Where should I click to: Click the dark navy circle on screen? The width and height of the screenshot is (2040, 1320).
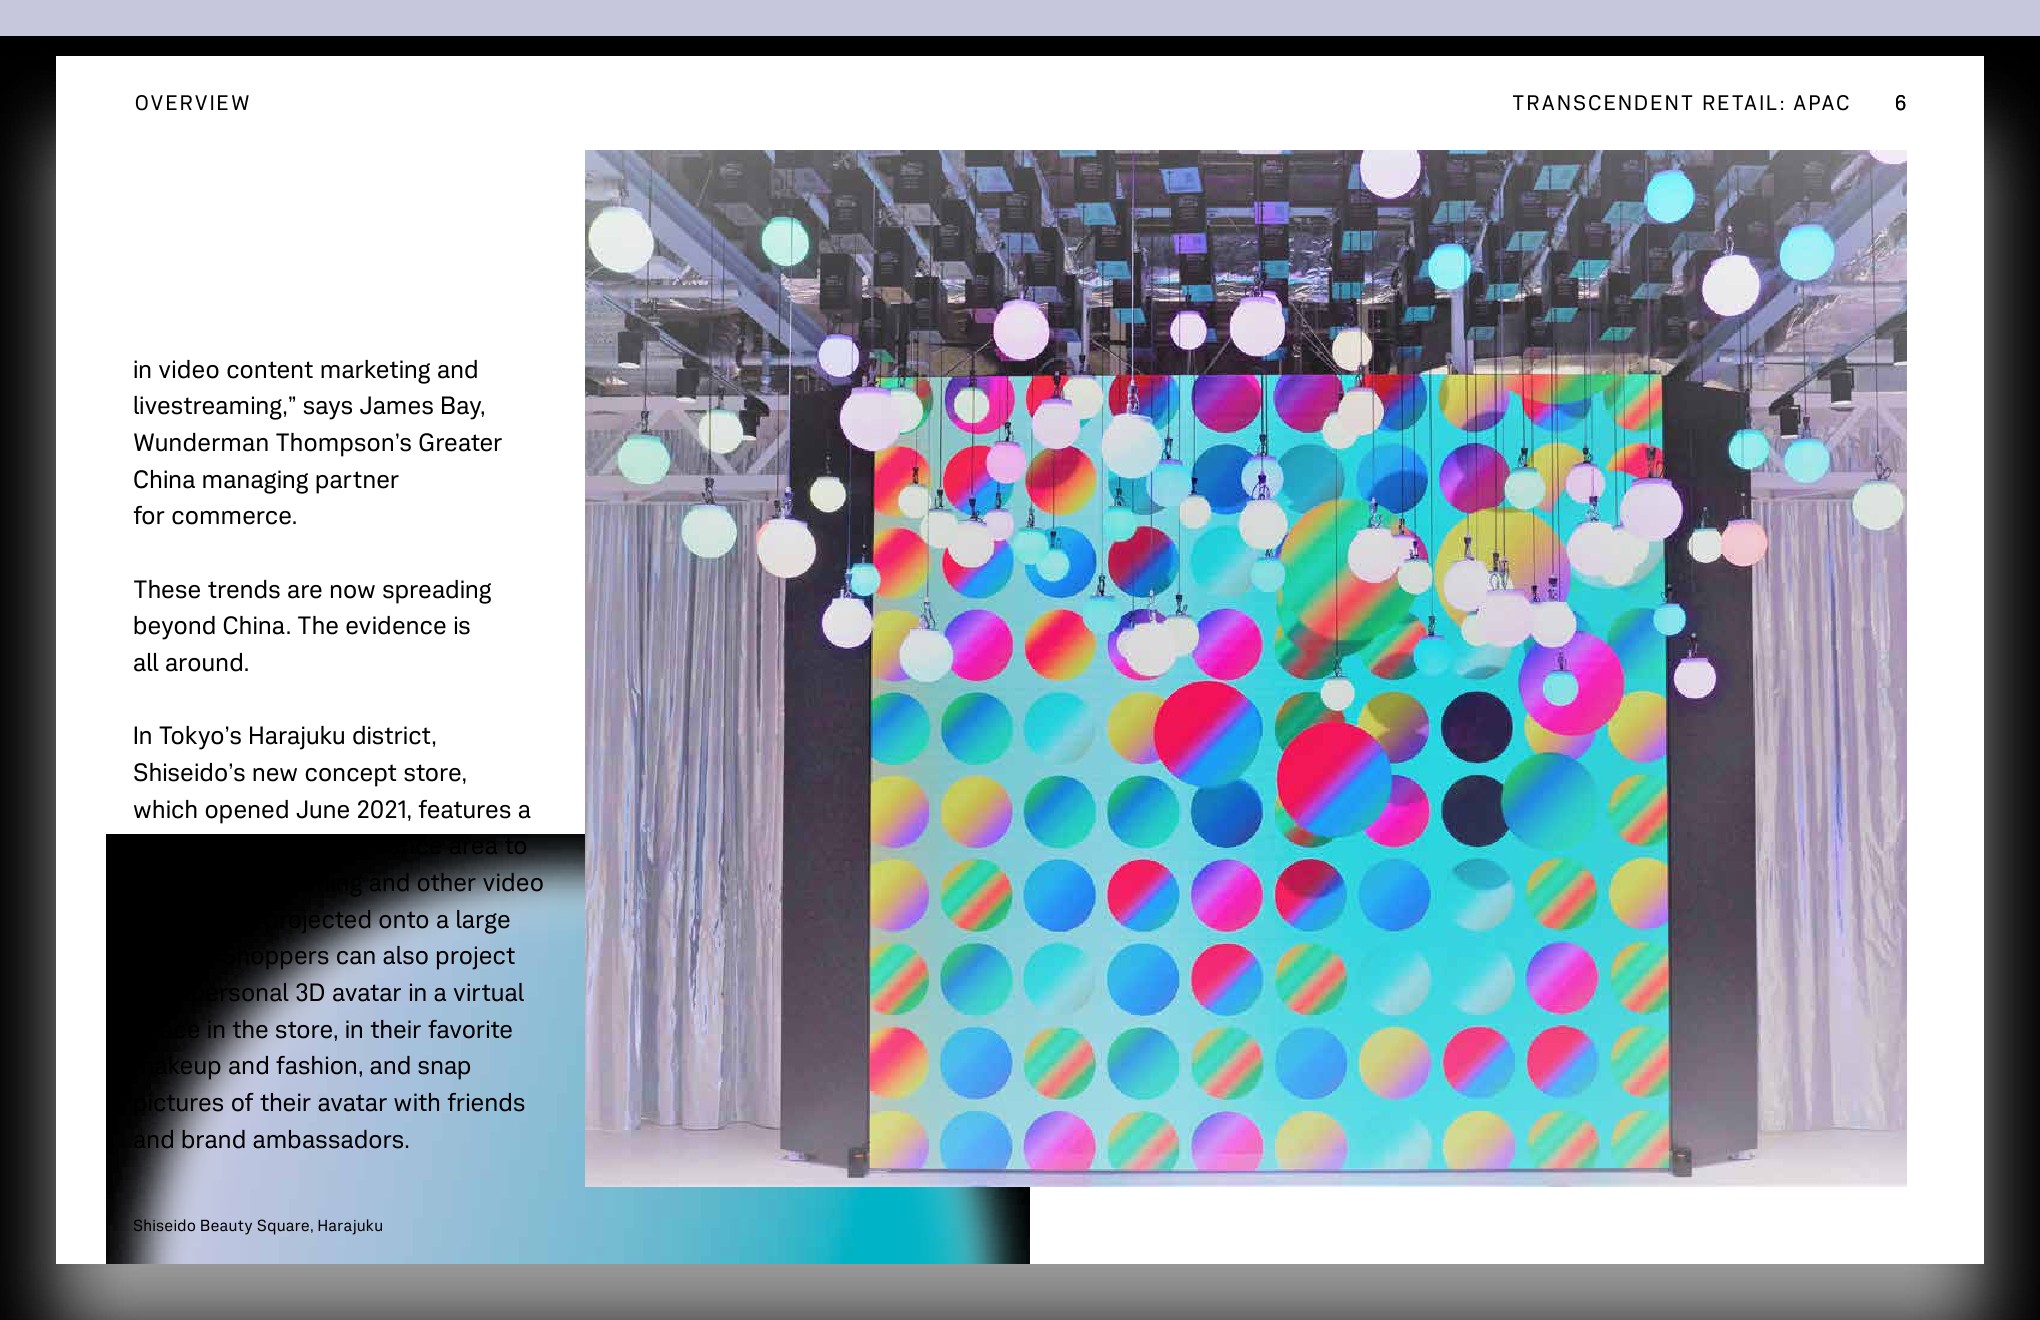coord(1476,727)
